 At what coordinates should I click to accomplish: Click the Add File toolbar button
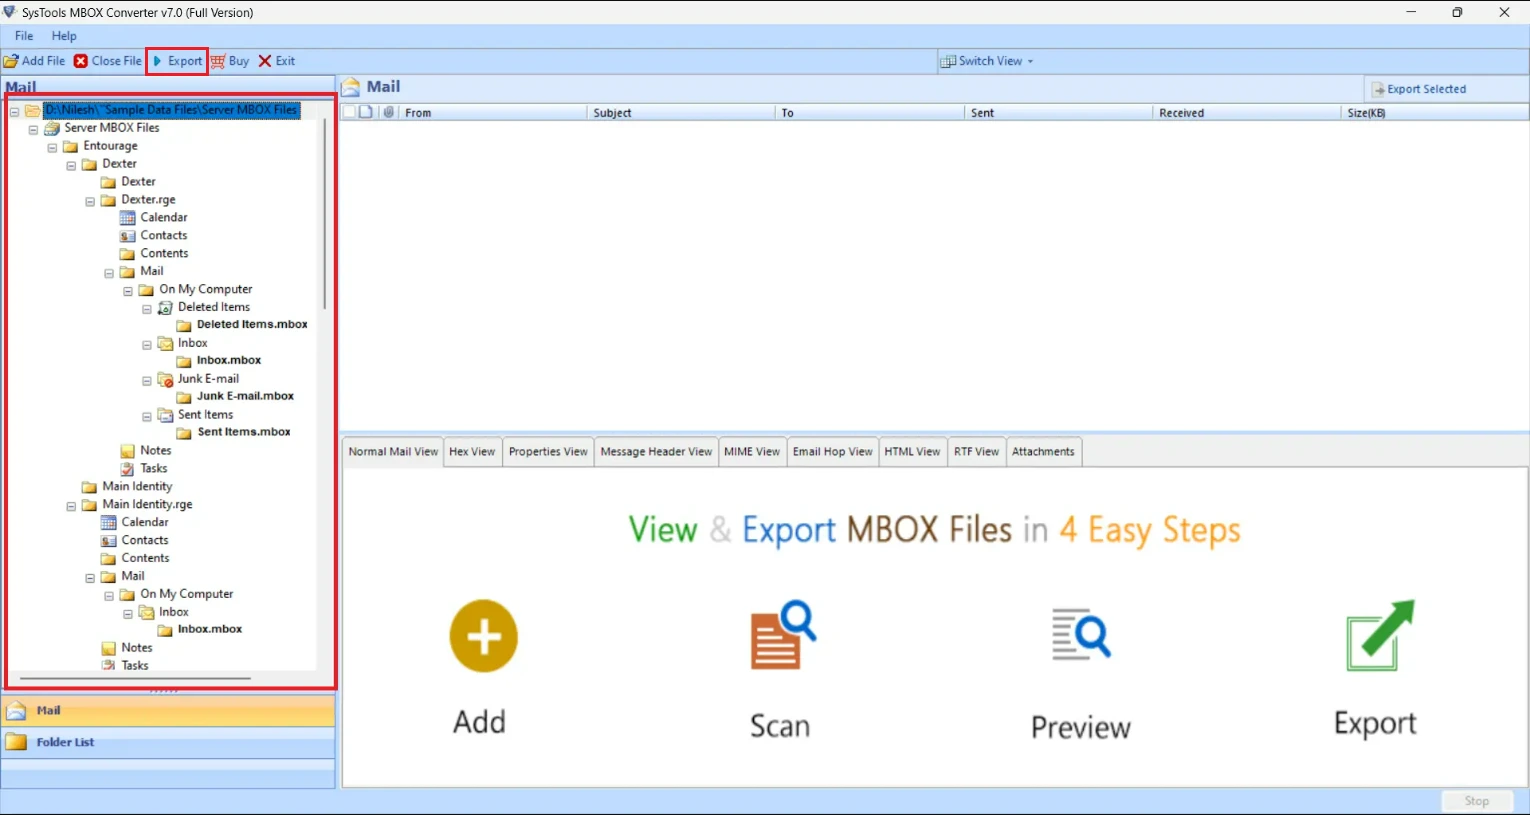point(35,61)
